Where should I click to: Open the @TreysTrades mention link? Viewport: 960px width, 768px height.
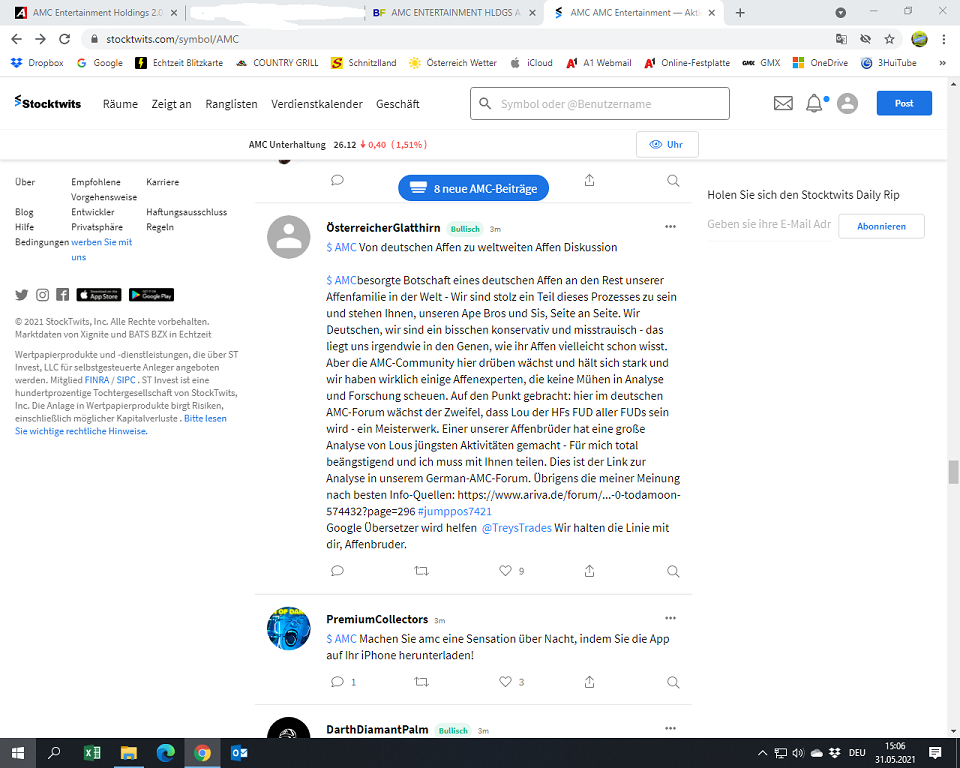[517, 528]
